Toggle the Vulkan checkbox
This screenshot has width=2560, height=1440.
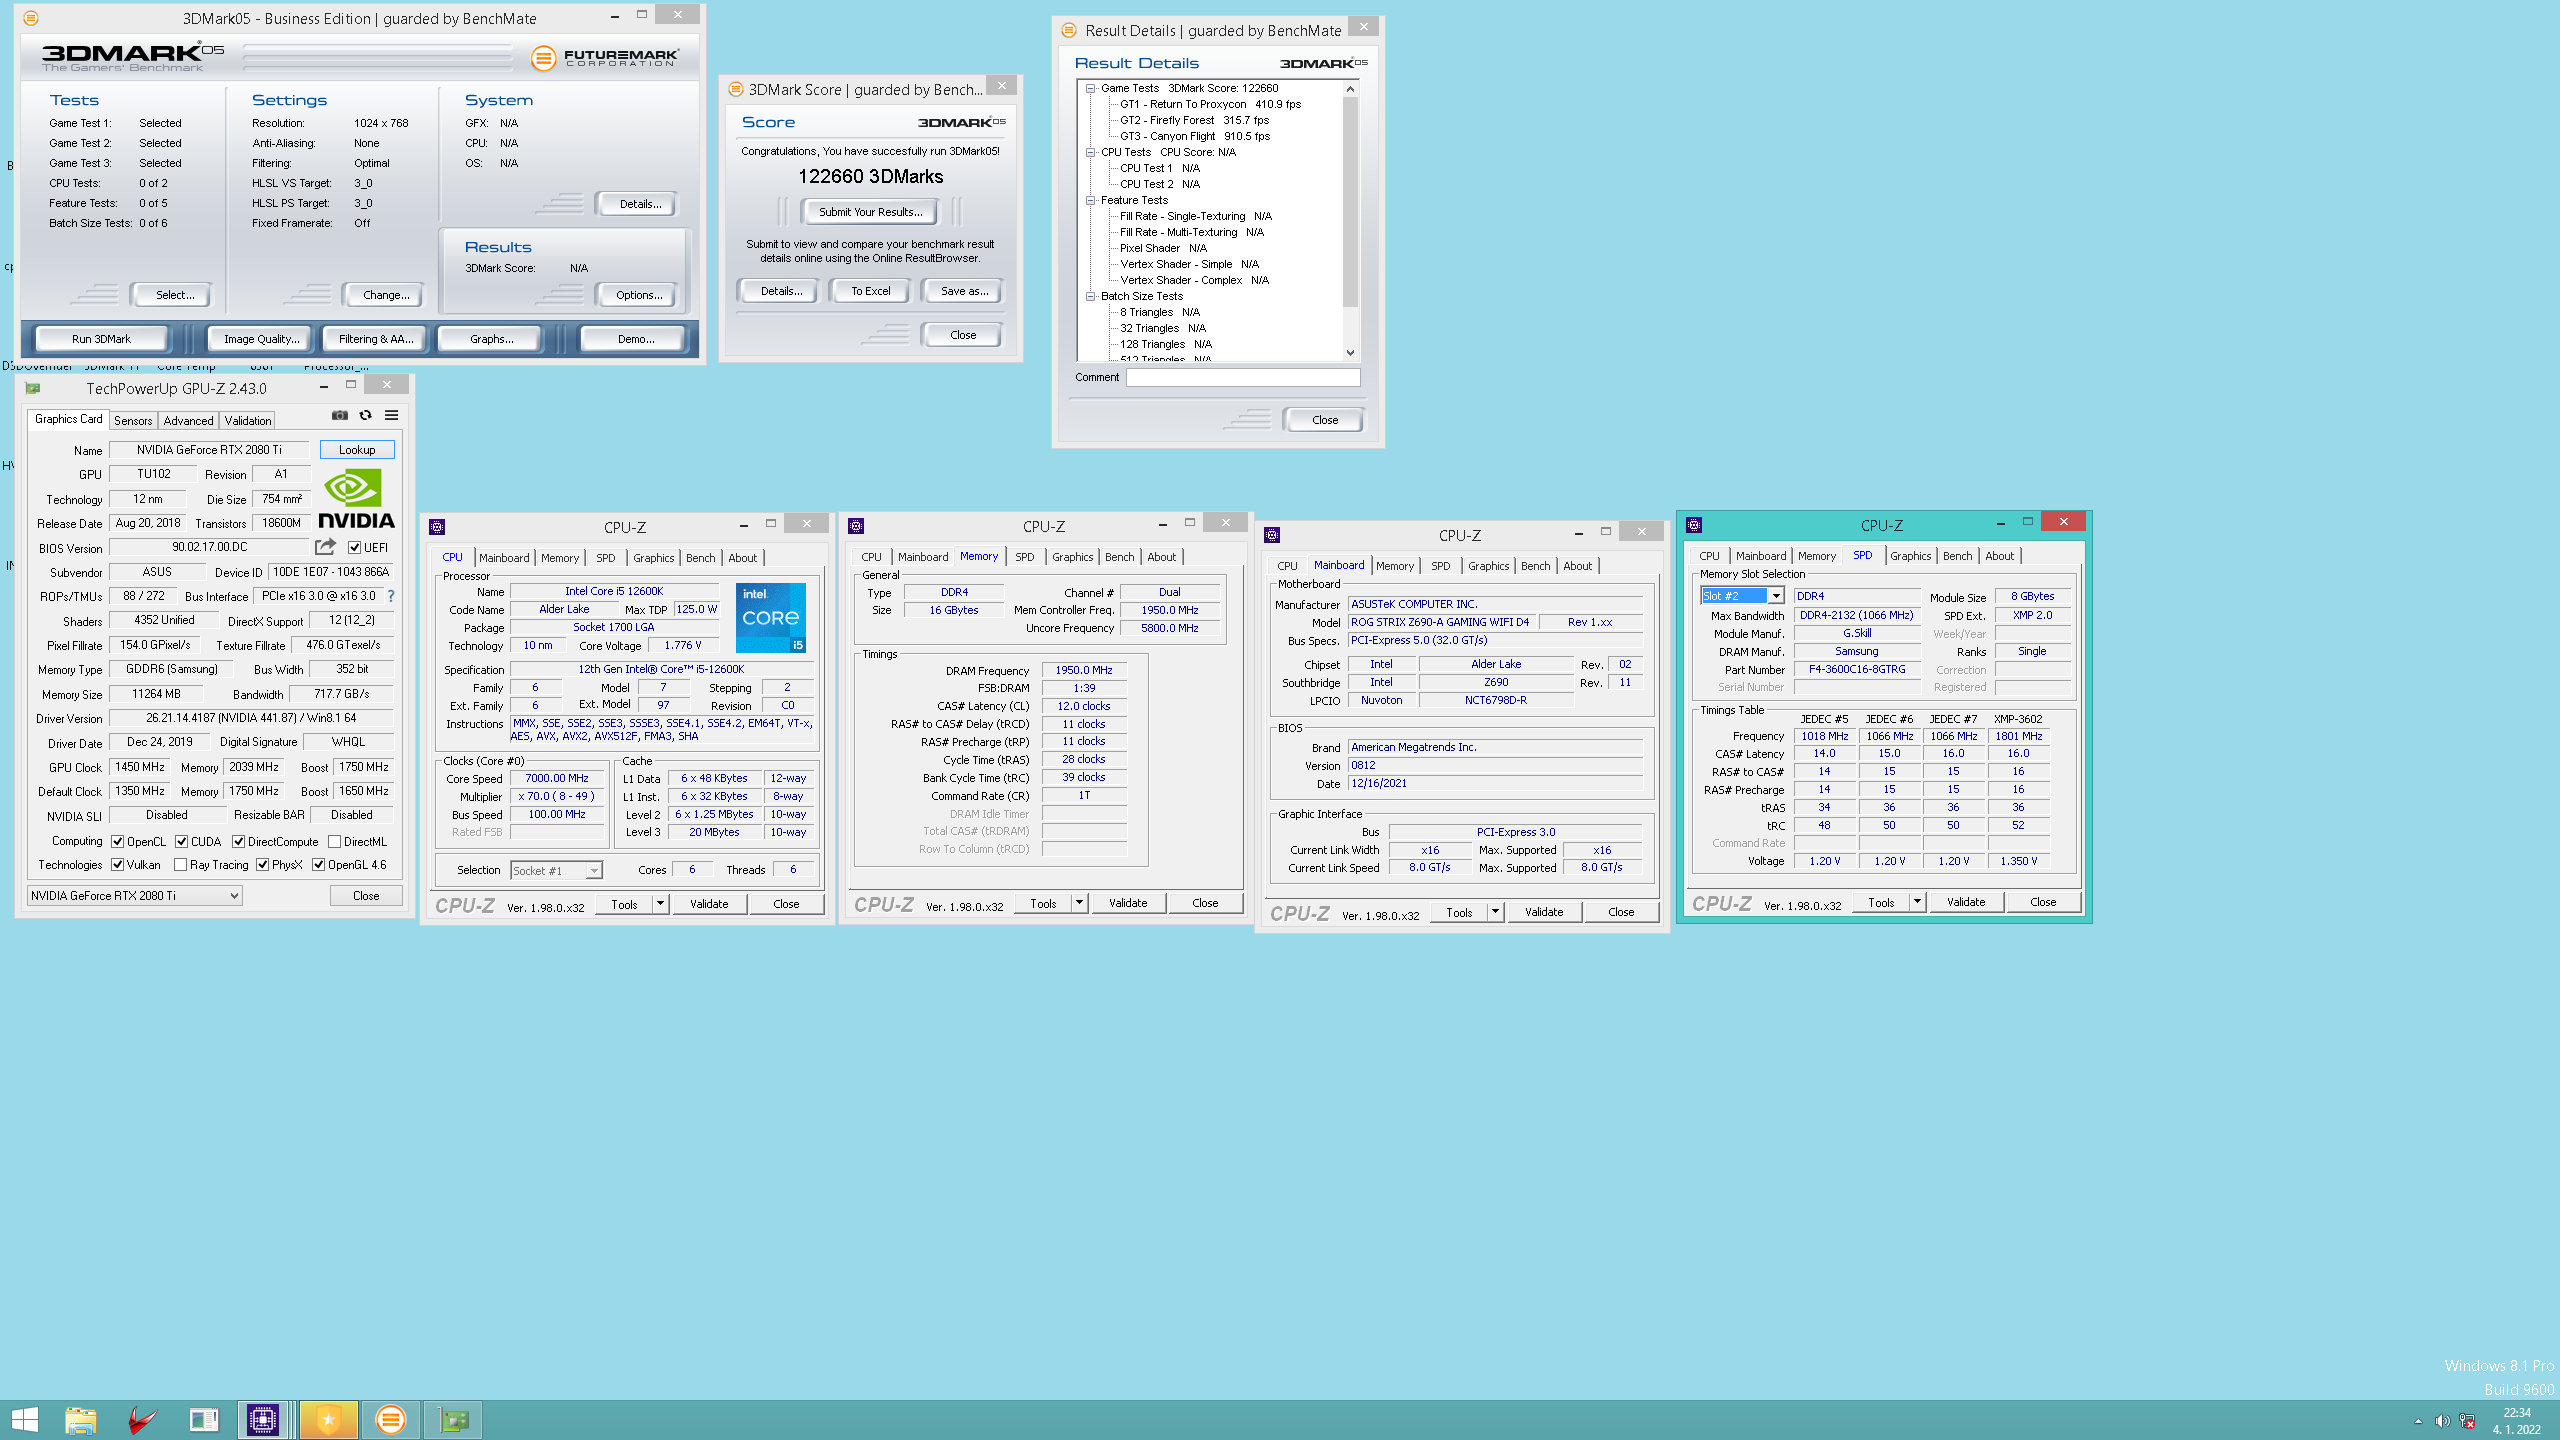pyautogui.click(x=118, y=865)
